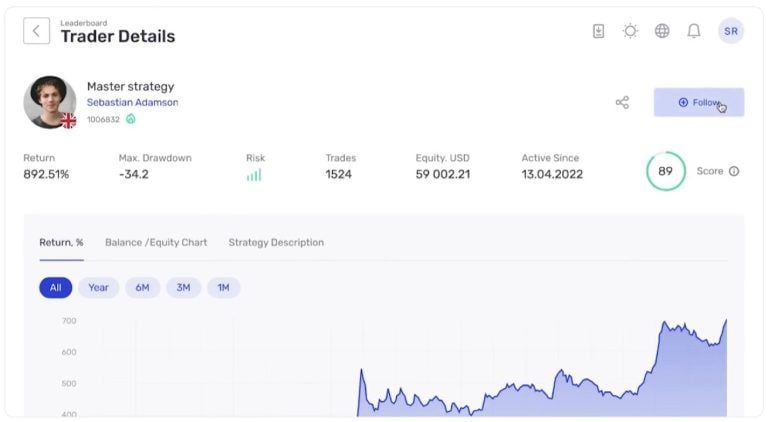Viewport: 768px width, 422px height.
Task: Select the Return, % tab
Action: click(x=61, y=242)
